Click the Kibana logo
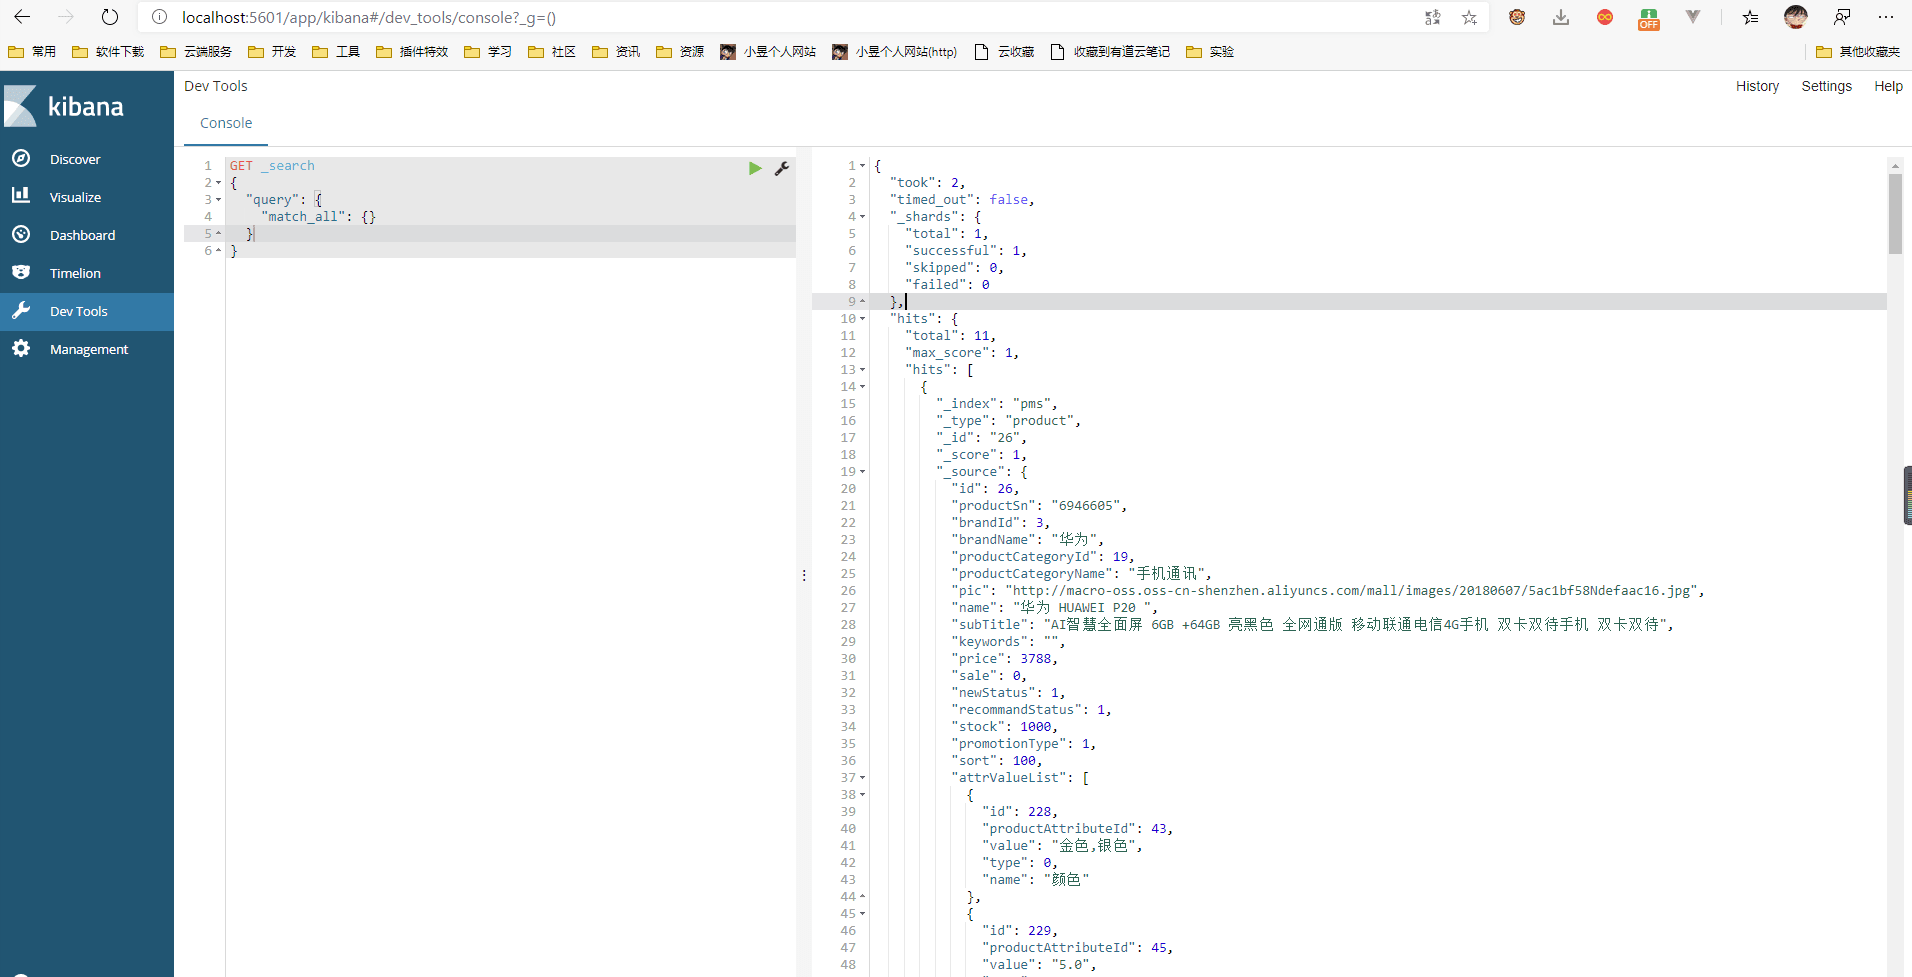This screenshot has width=1912, height=977. [x=64, y=106]
